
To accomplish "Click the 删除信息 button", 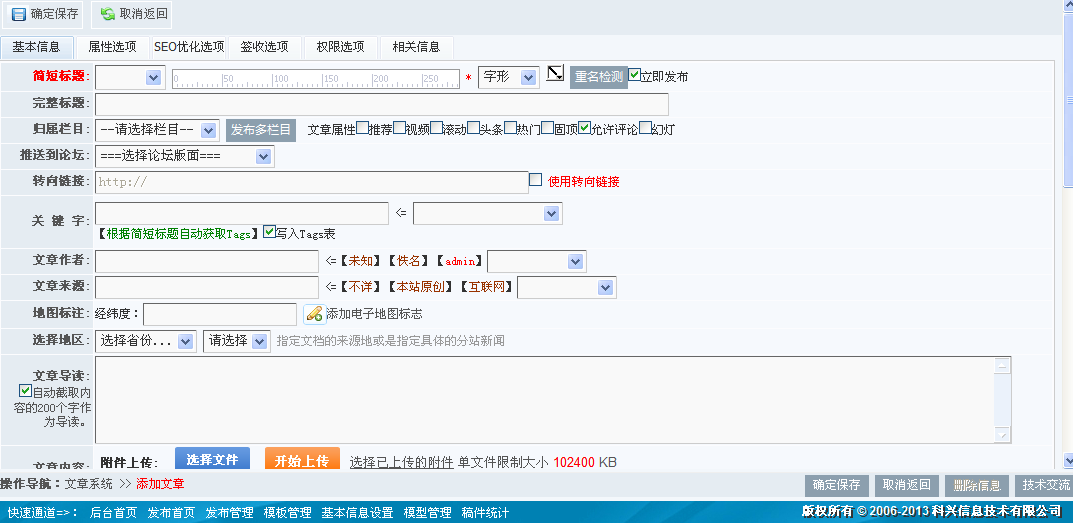I will (x=977, y=485).
